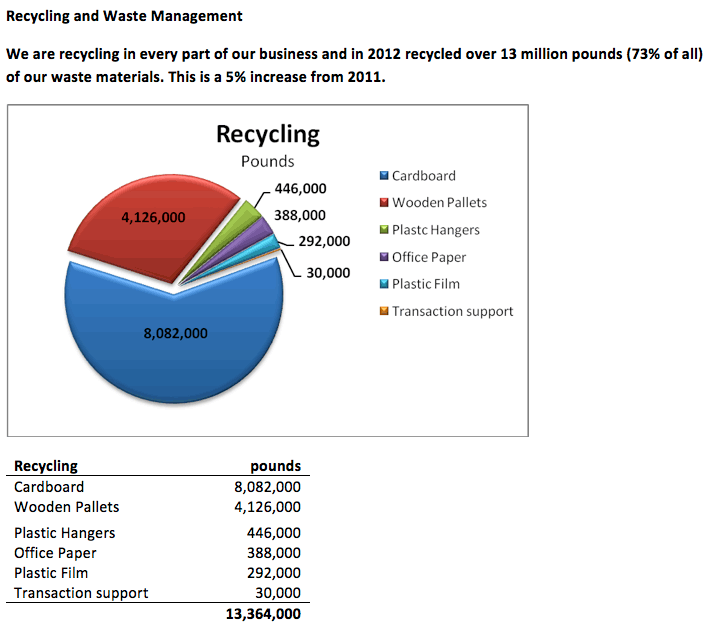This screenshot has width=708, height=629.
Task: Click the table value 4,126,000
Action: 267,507
